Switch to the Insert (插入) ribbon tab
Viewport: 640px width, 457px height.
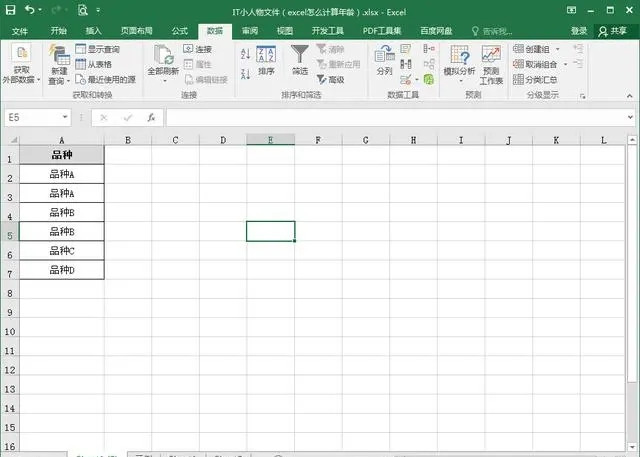pyautogui.click(x=93, y=31)
